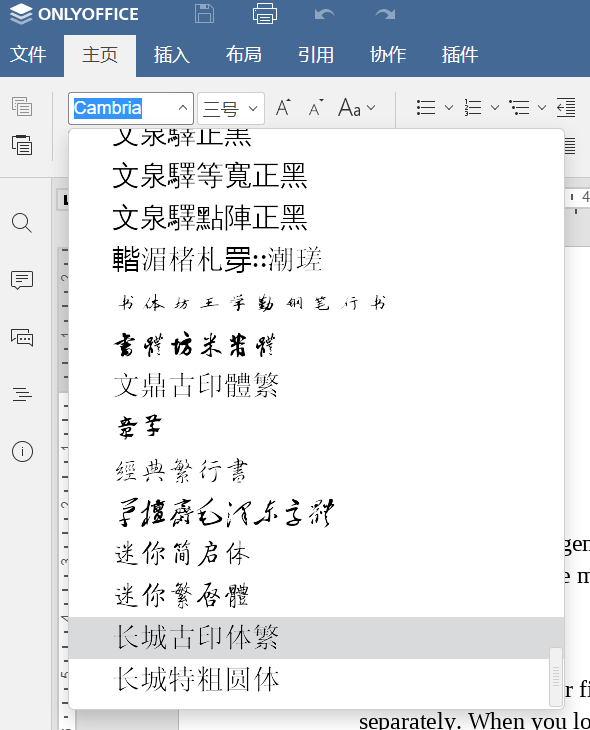The height and width of the screenshot is (730, 590).
Task: Click the Print icon
Action: (x=264, y=14)
